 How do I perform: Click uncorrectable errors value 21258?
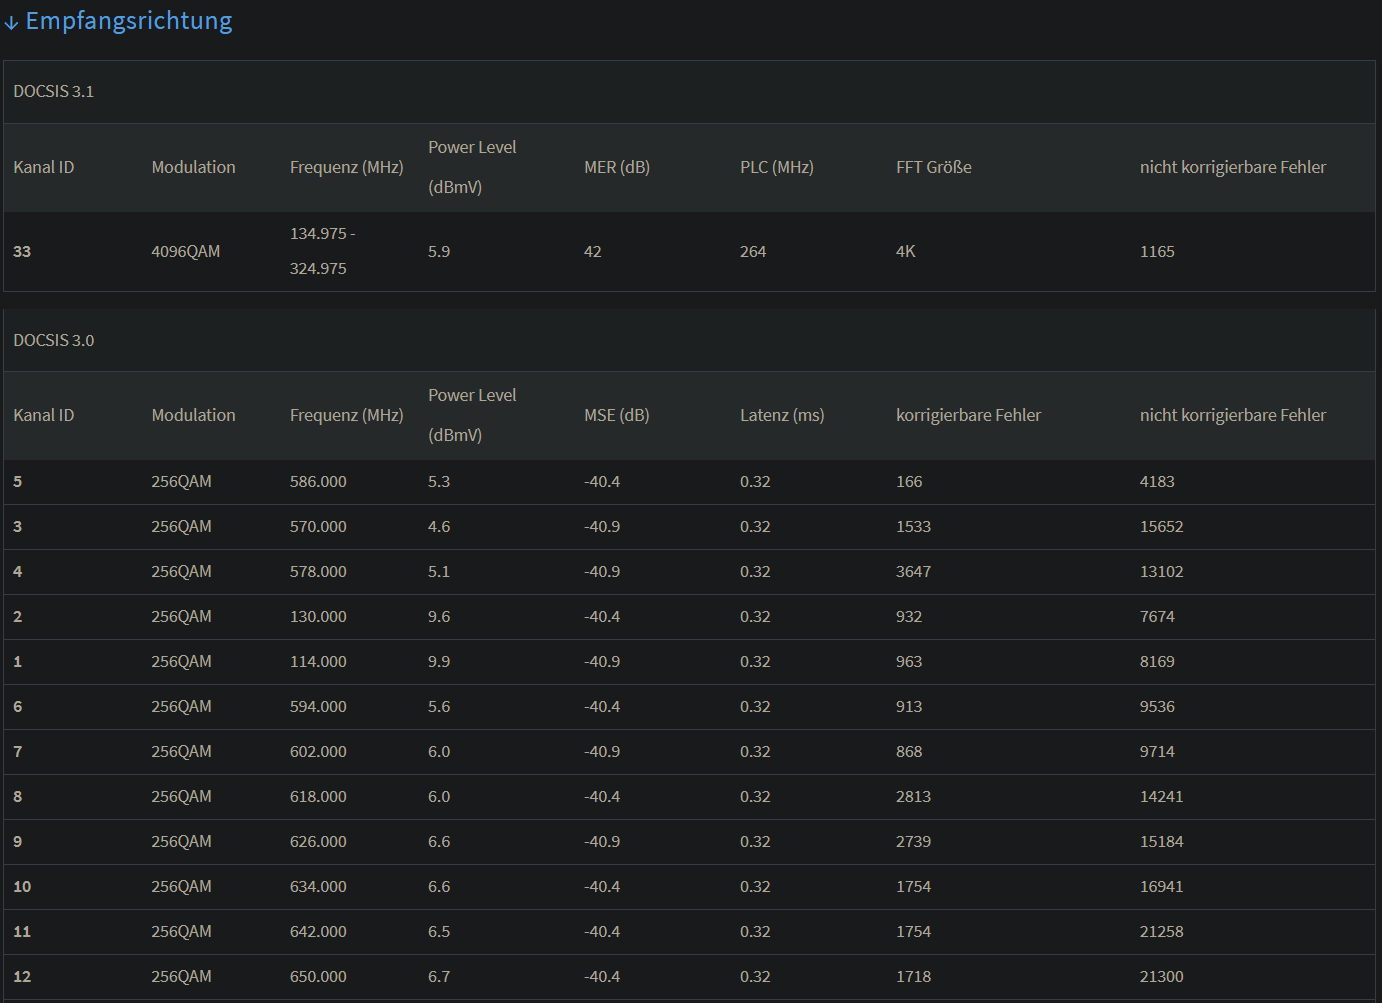coord(1162,931)
